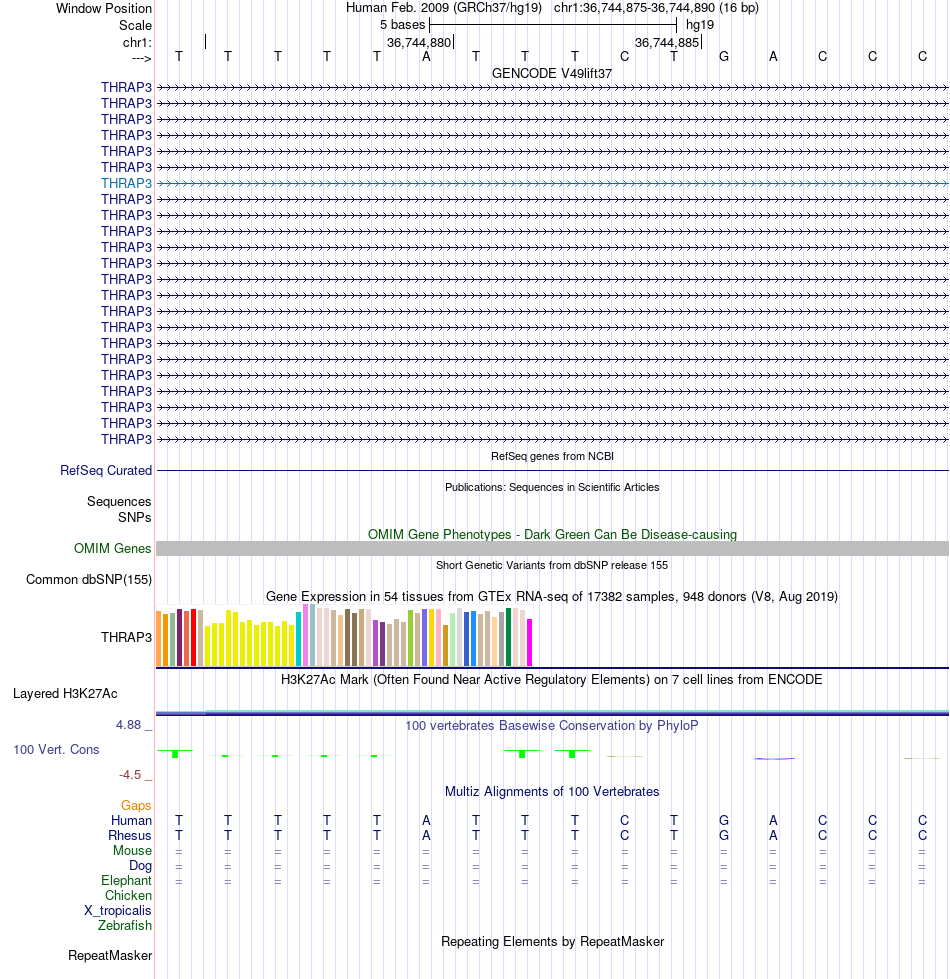The height and width of the screenshot is (979, 950).
Task: Select the SNPs label under Publications
Action: click(x=134, y=518)
